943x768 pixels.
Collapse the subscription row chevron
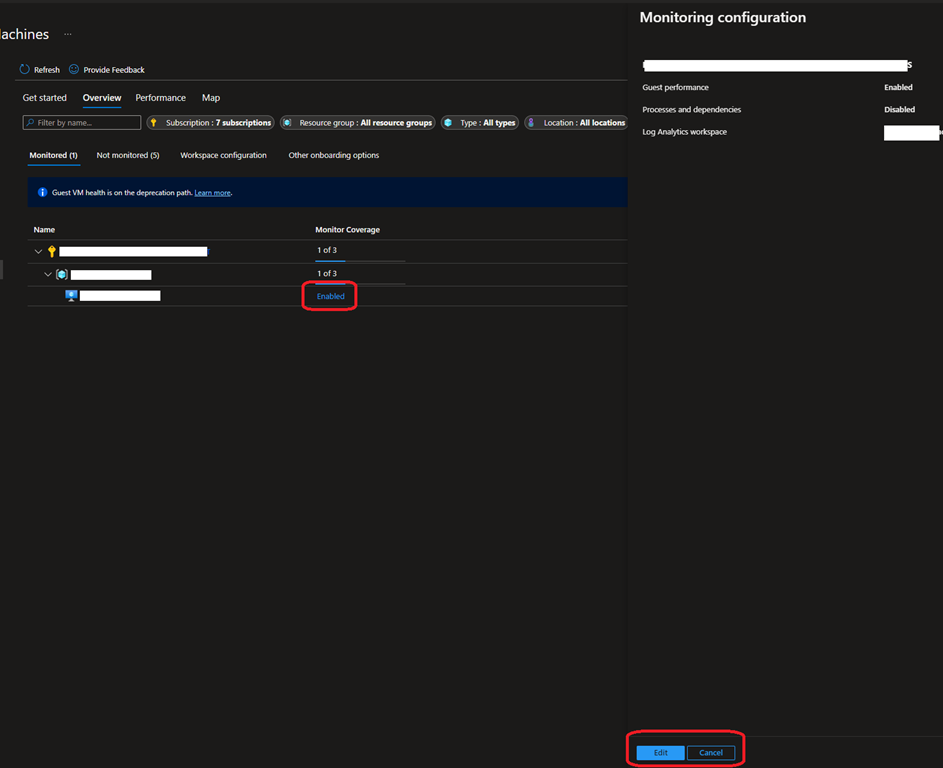39,251
